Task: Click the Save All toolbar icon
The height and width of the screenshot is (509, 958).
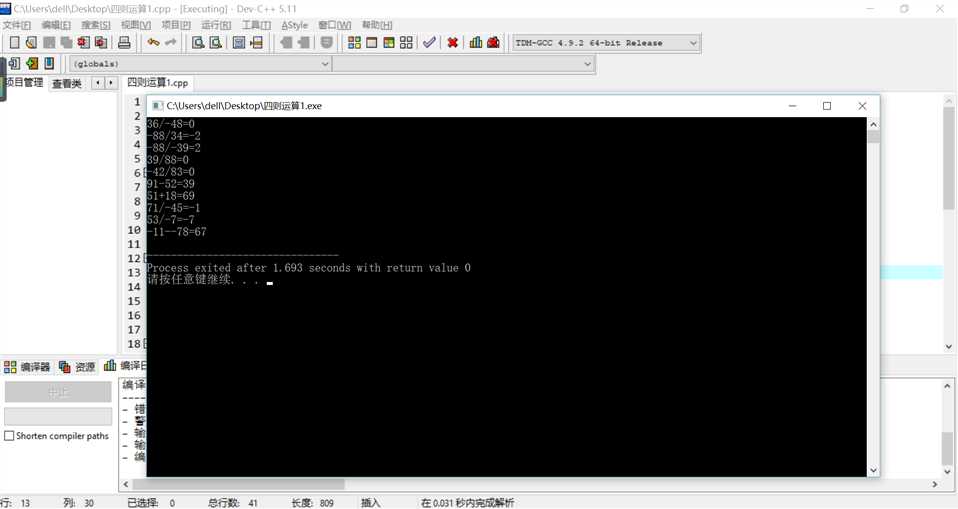Action: click(x=66, y=42)
